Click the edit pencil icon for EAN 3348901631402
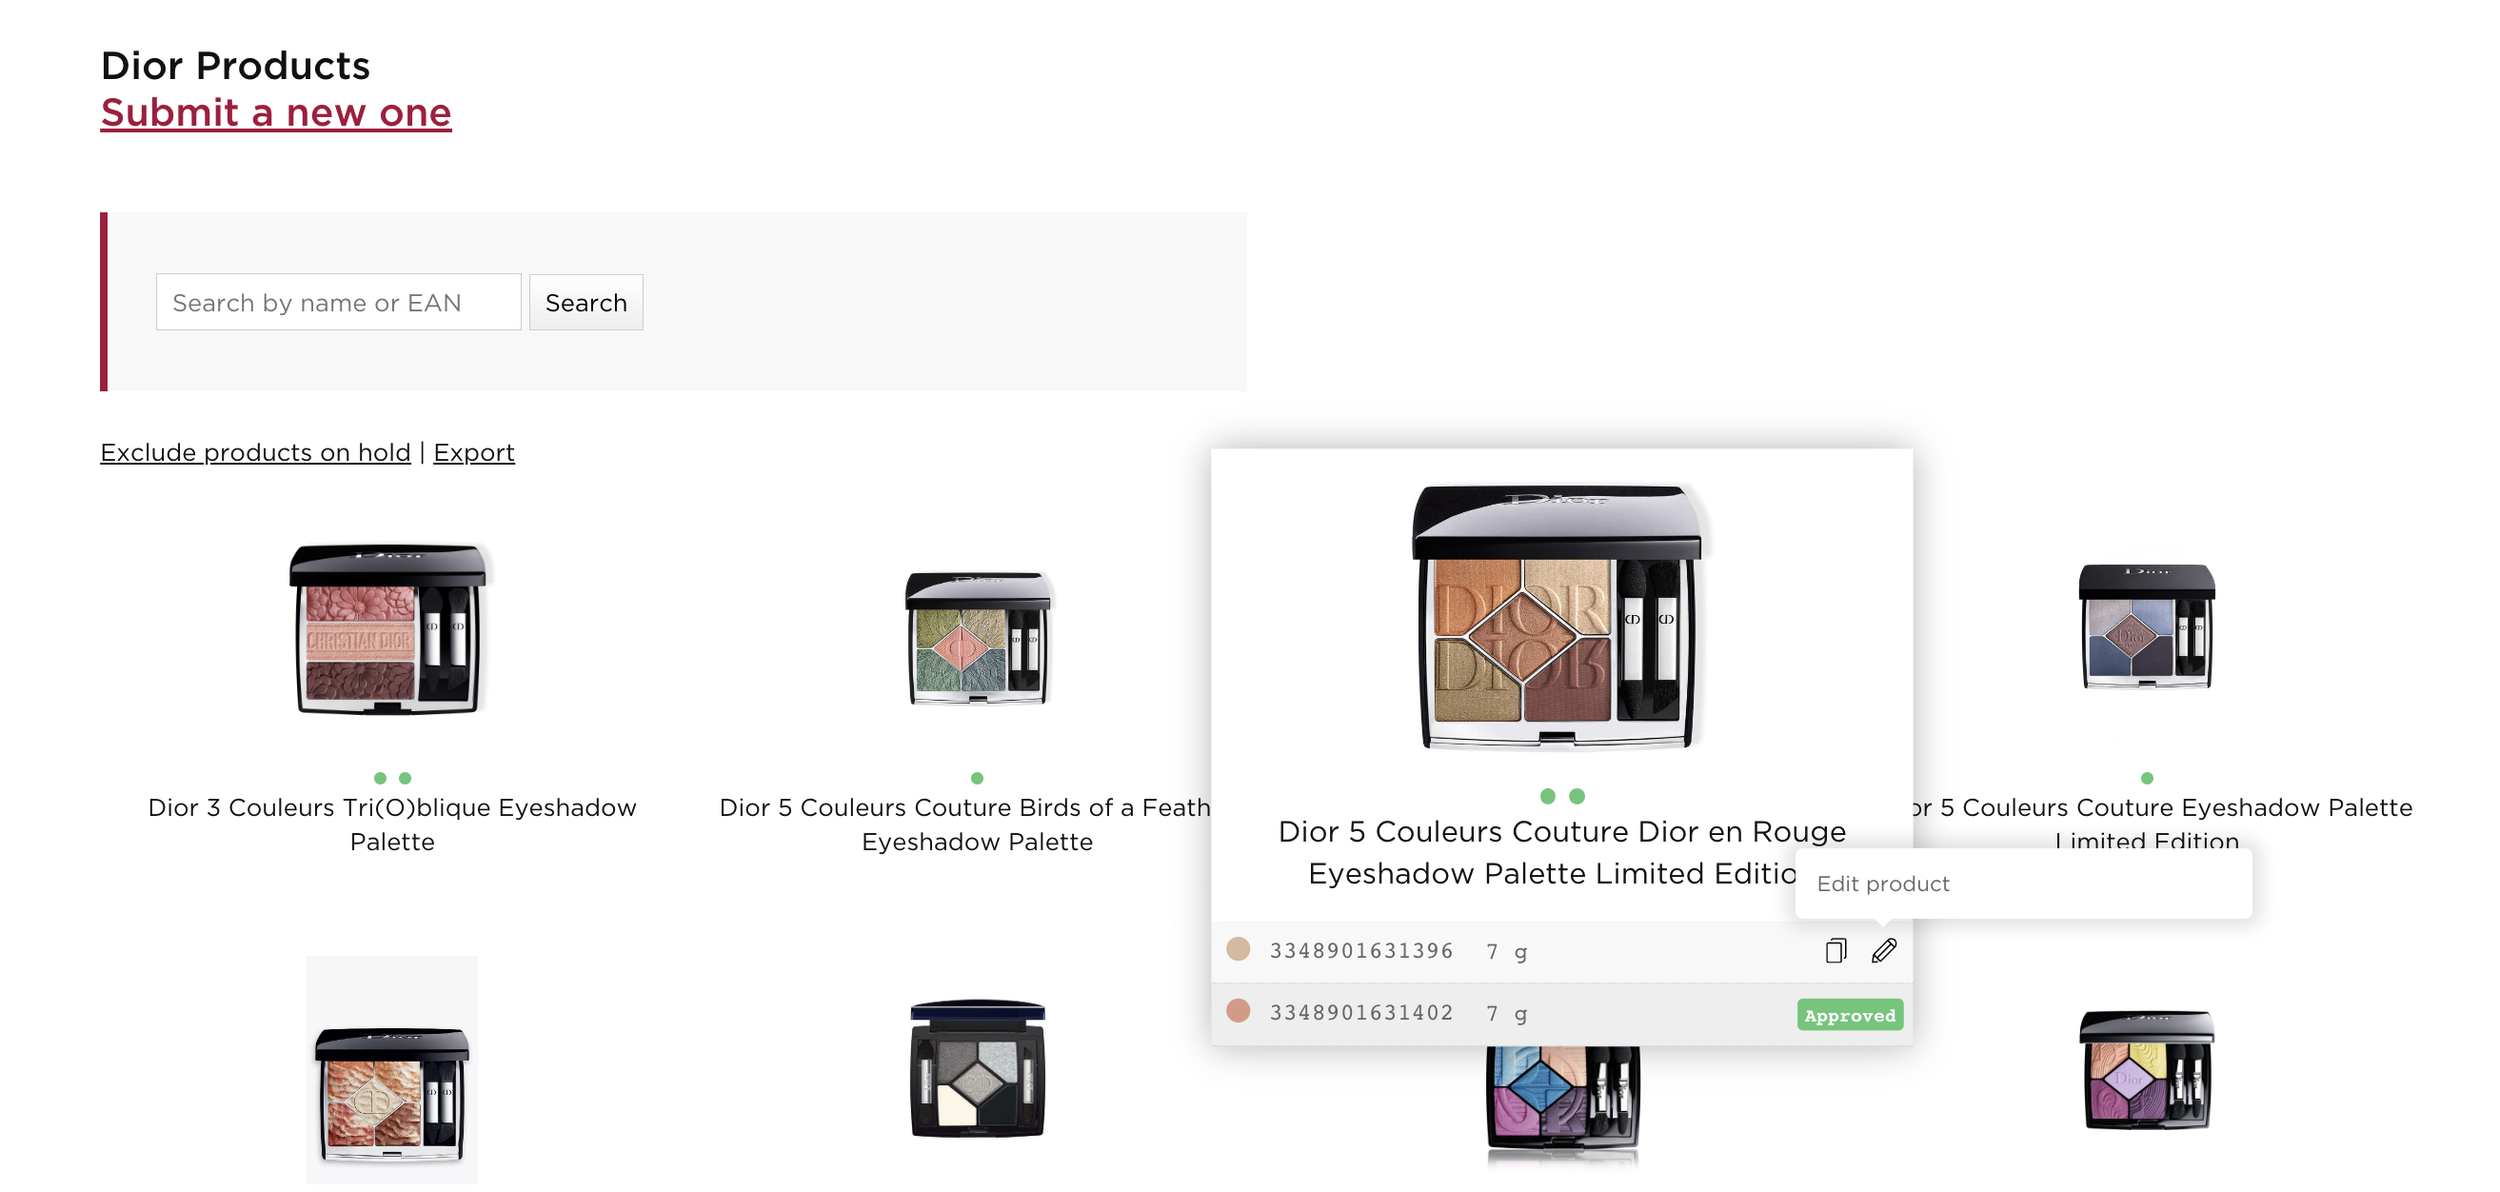 (1886, 1015)
